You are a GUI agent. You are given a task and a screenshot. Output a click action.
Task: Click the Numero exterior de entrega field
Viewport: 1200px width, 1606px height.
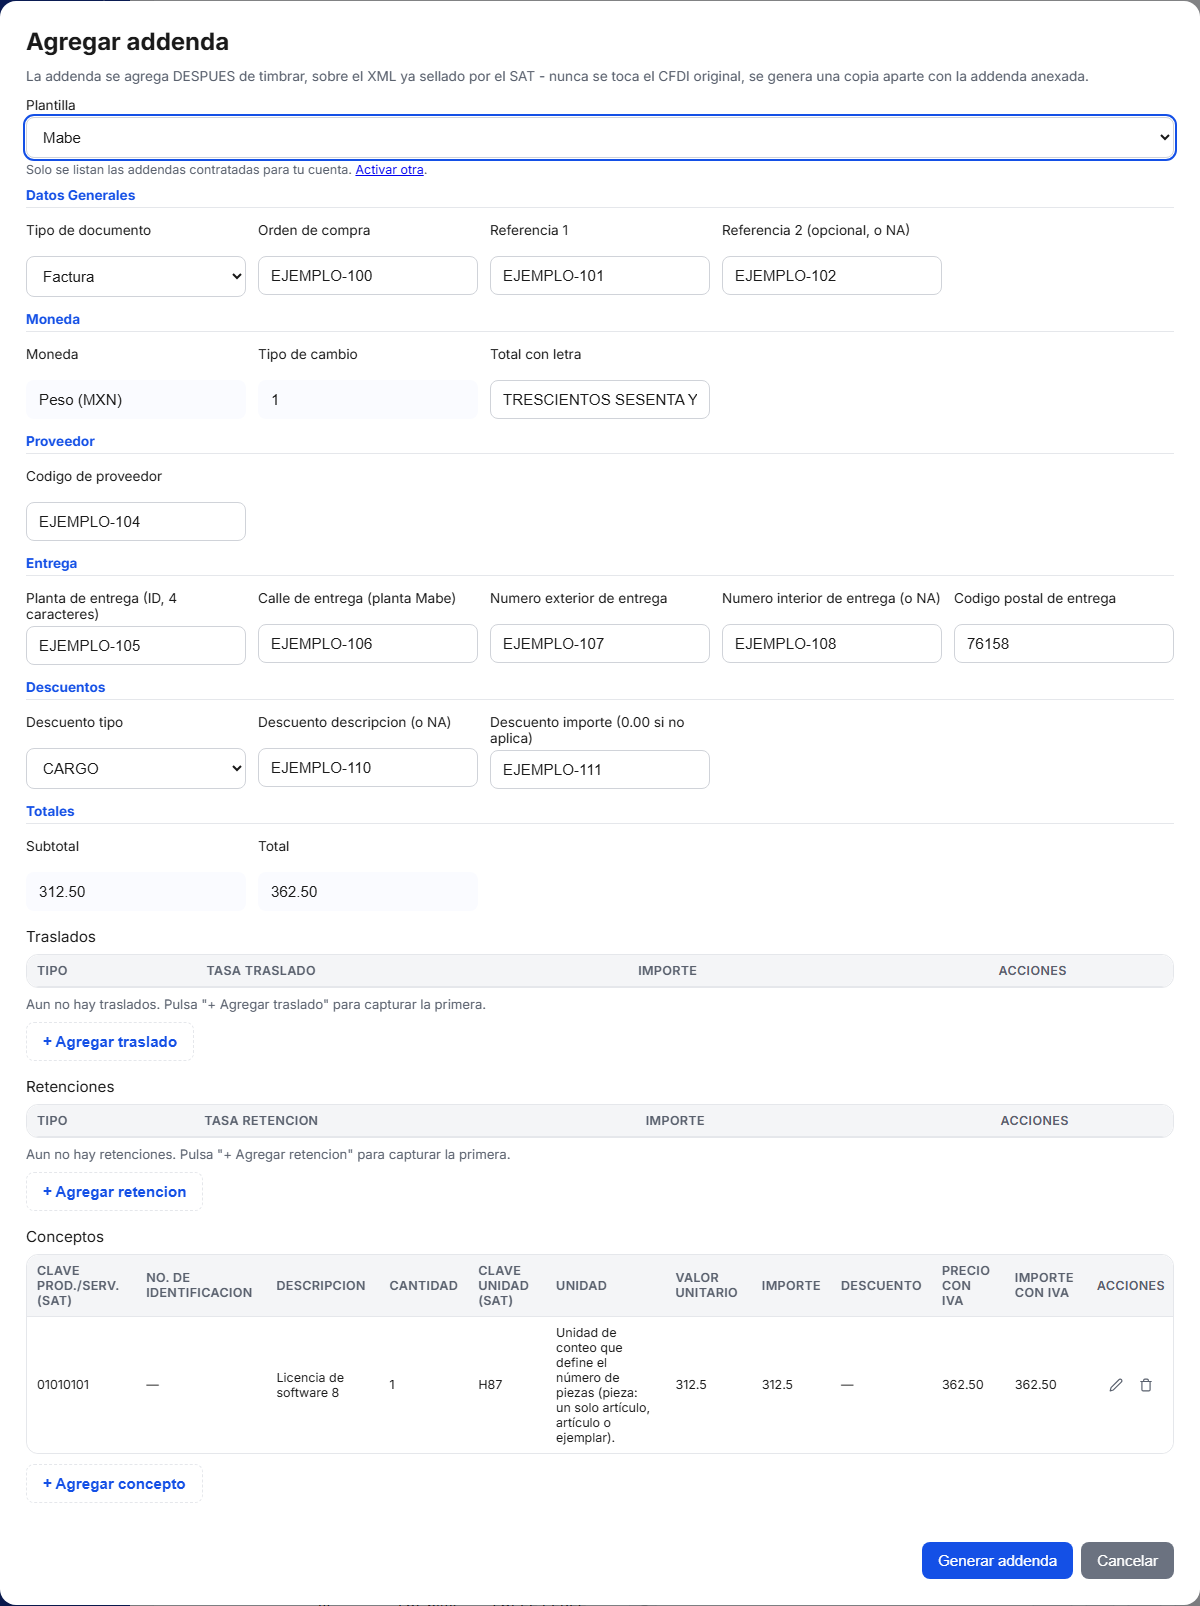click(x=600, y=644)
